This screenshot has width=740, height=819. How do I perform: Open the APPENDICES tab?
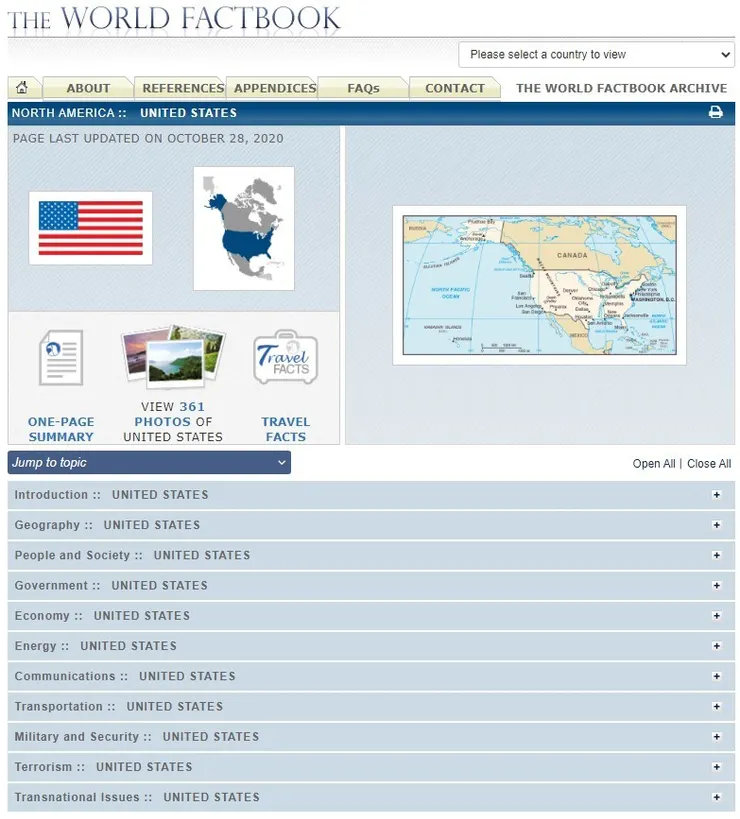click(x=275, y=88)
